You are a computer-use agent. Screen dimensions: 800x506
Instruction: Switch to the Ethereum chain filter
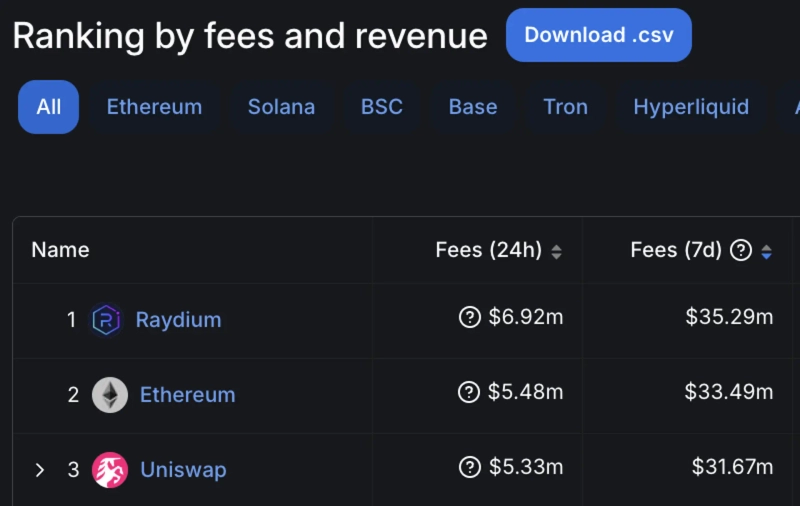154,107
